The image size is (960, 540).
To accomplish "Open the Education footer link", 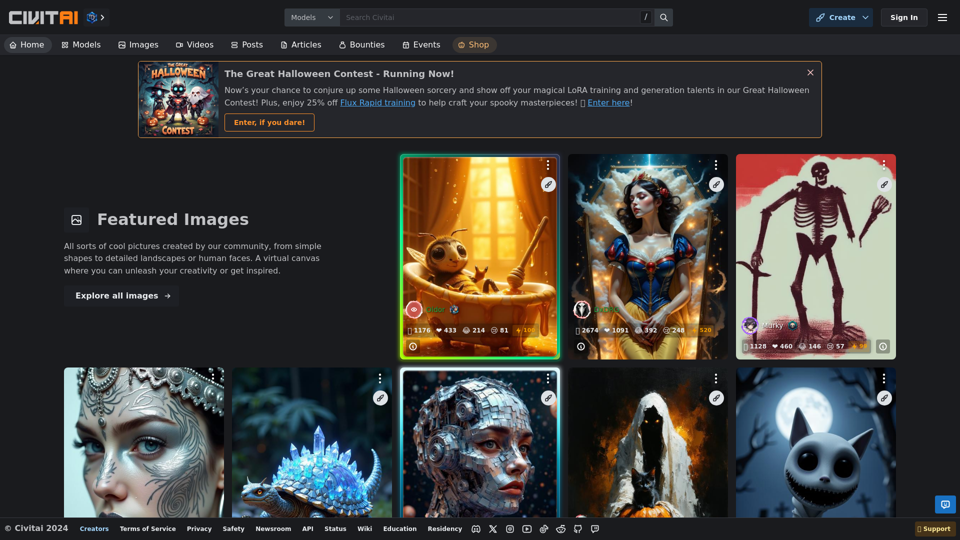I will coord(400,529).
